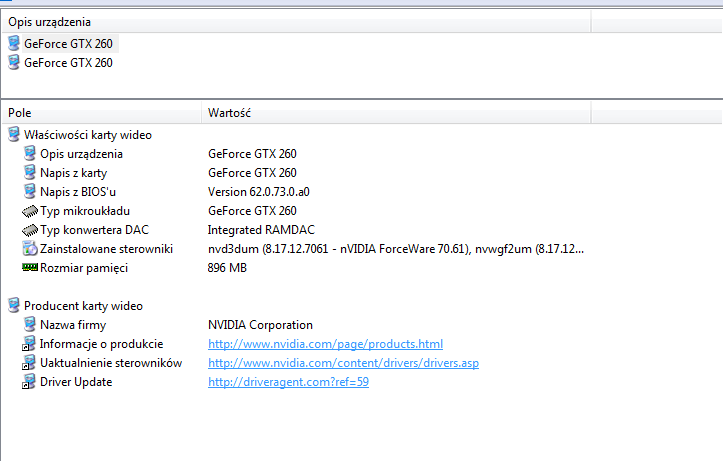Click the Uaktualnienie sterowników field label
The image size is (723, 461).
tap(111, 363)
